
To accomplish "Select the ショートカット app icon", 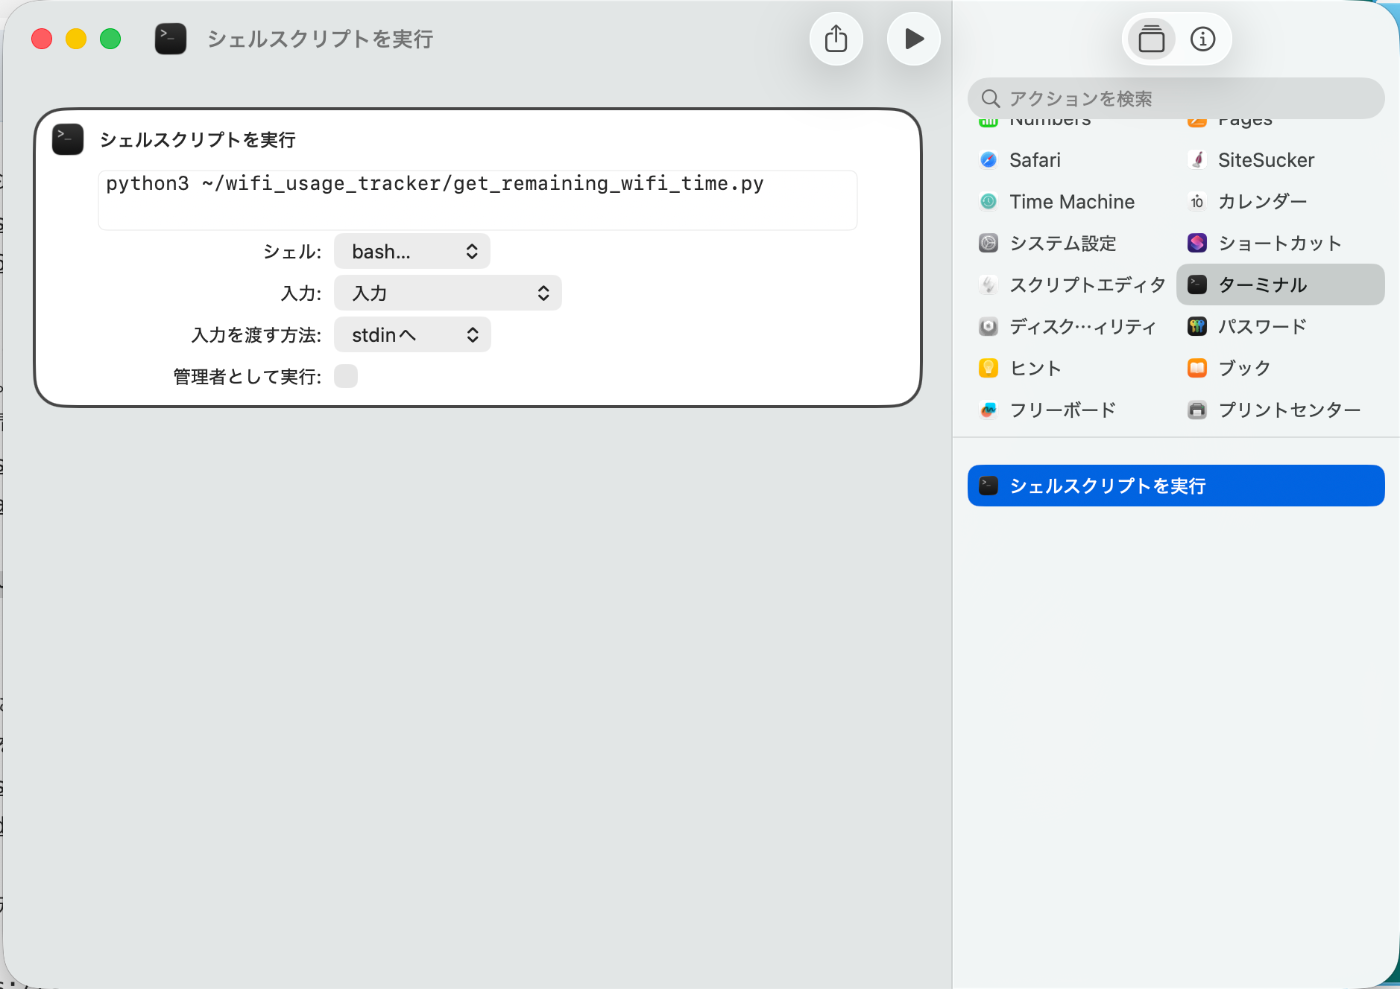I will (1197, 243).
